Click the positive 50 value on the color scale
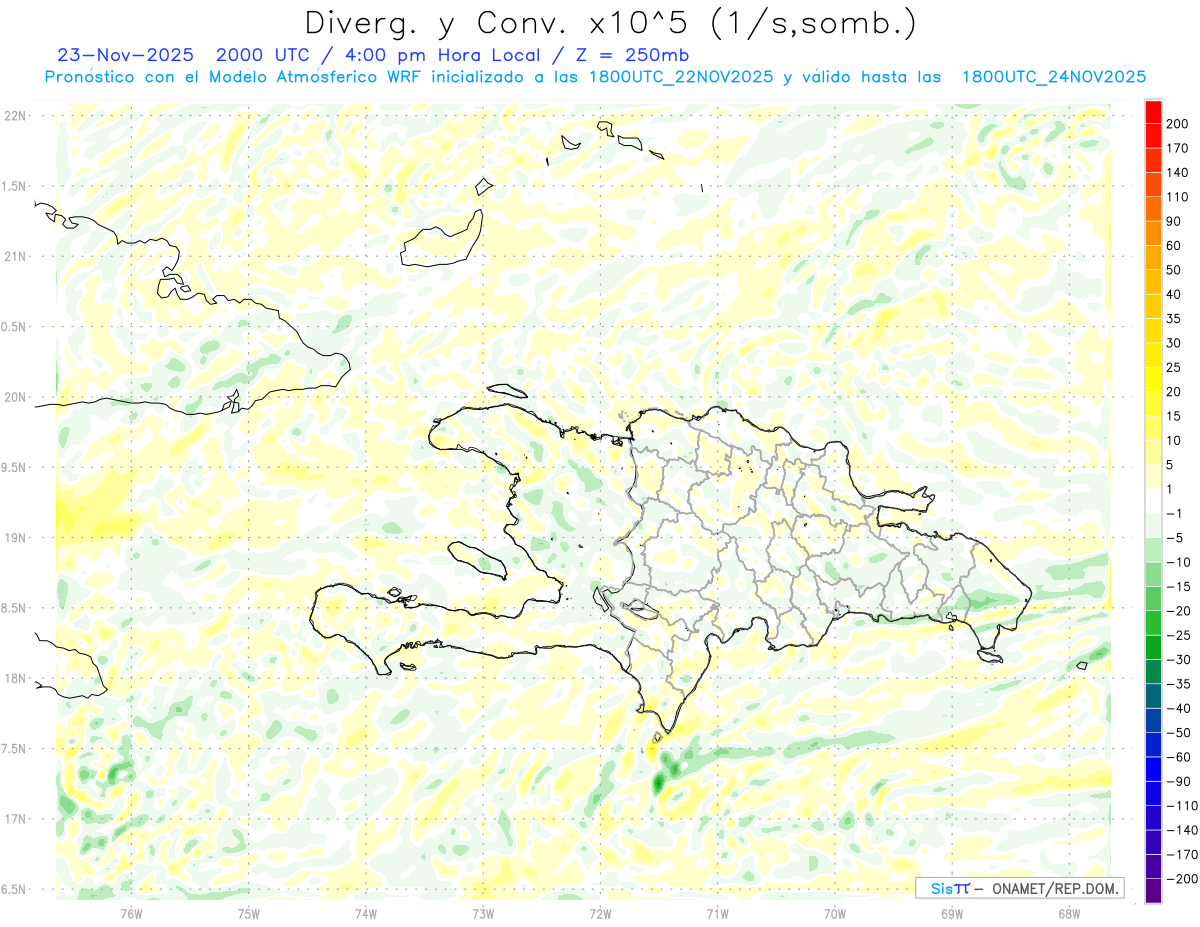 [1174, 270]
